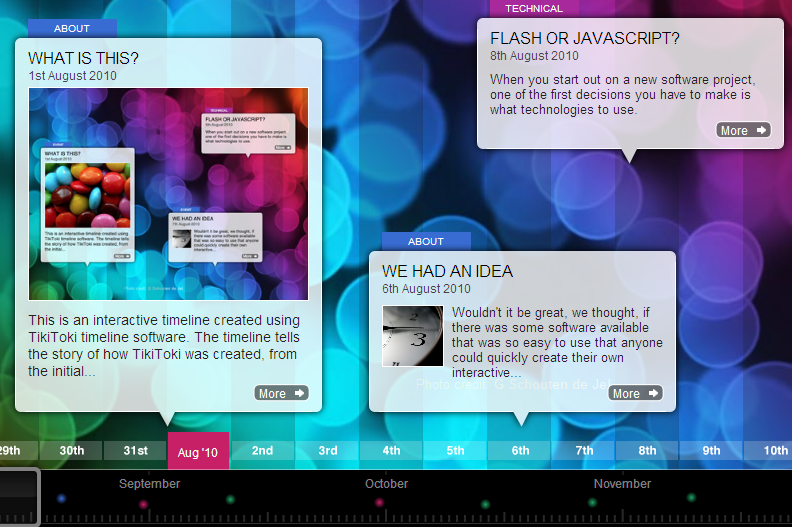Select the 2nd date marker

[263, 450]
